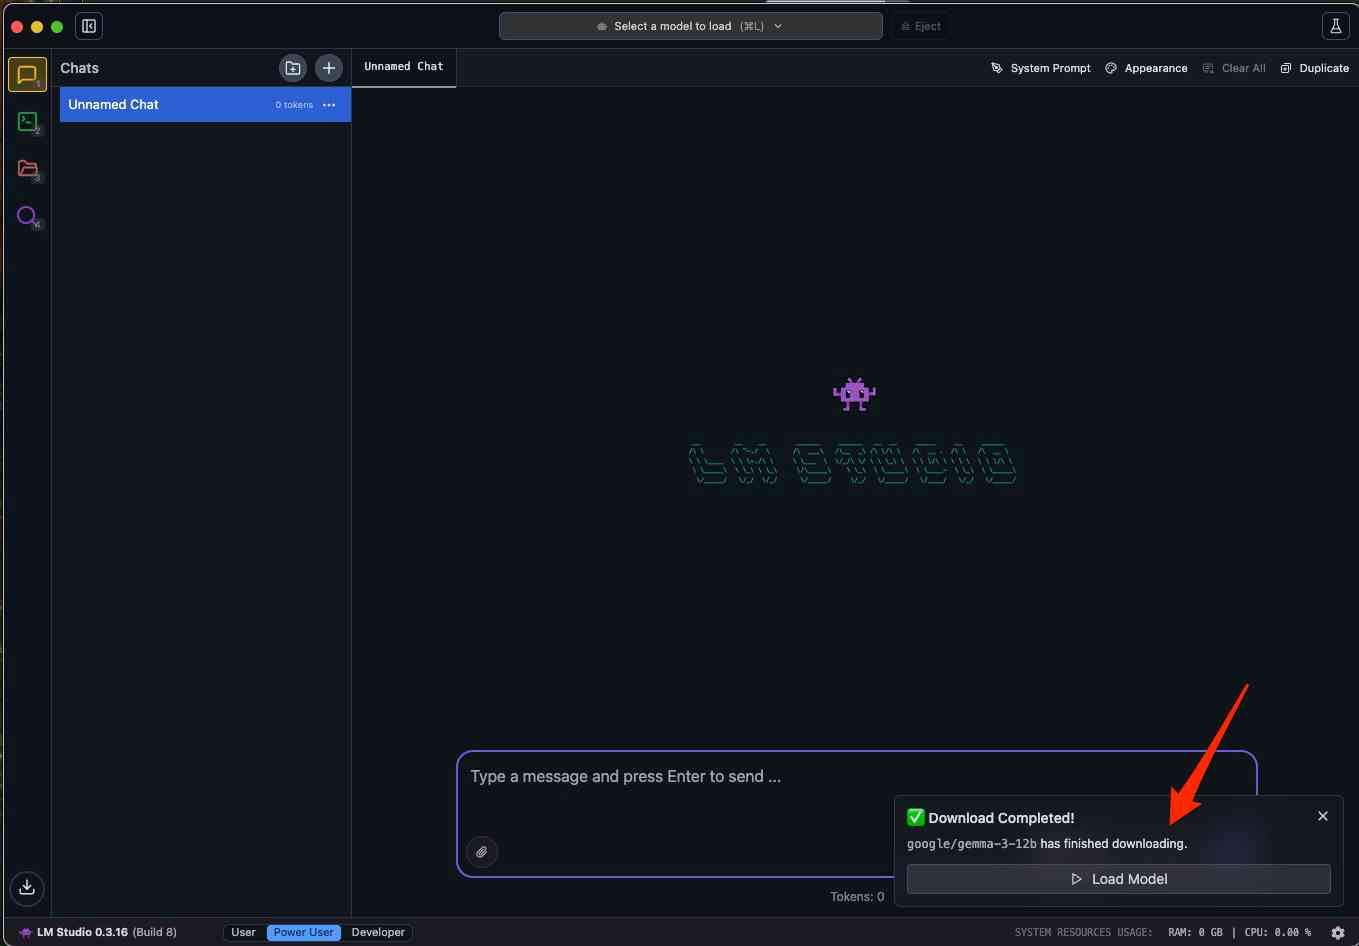Open My Models folder icon
The image size is (1359, 946).
27,169
